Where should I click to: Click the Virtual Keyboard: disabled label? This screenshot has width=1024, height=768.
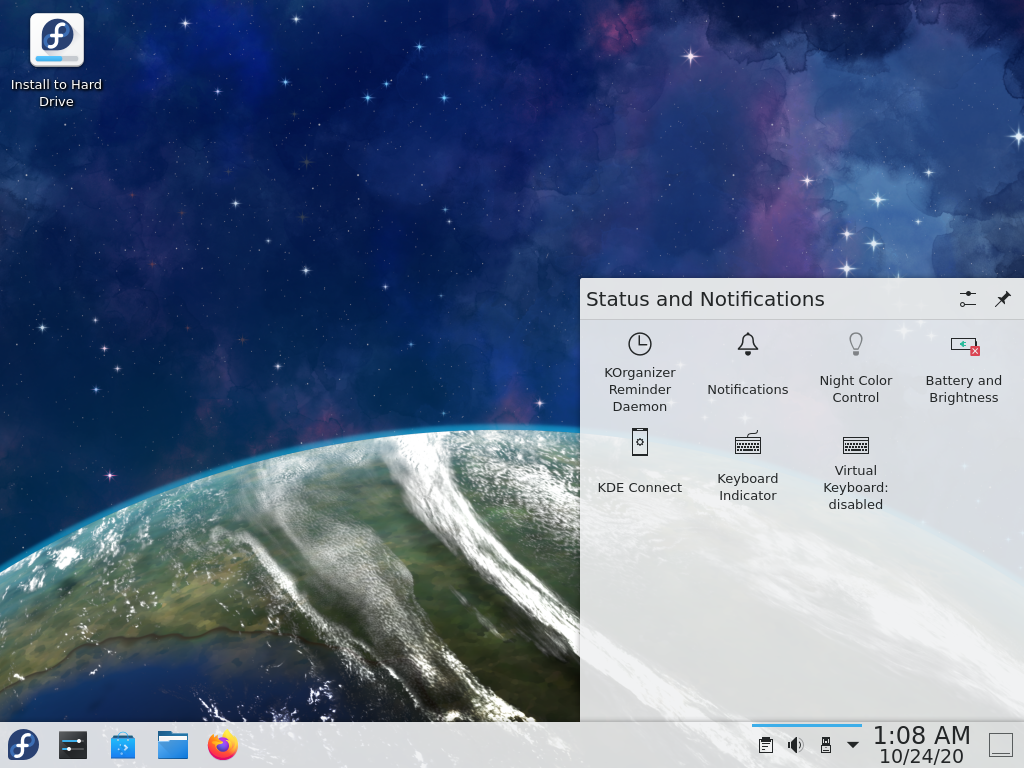(856, 487)
